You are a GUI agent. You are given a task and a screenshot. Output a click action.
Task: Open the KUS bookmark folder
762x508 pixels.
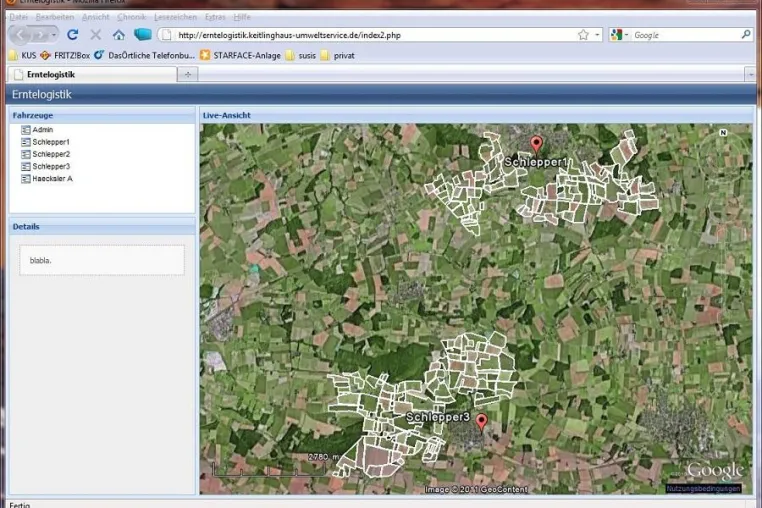pyautogui.click(x=23, y=55)
